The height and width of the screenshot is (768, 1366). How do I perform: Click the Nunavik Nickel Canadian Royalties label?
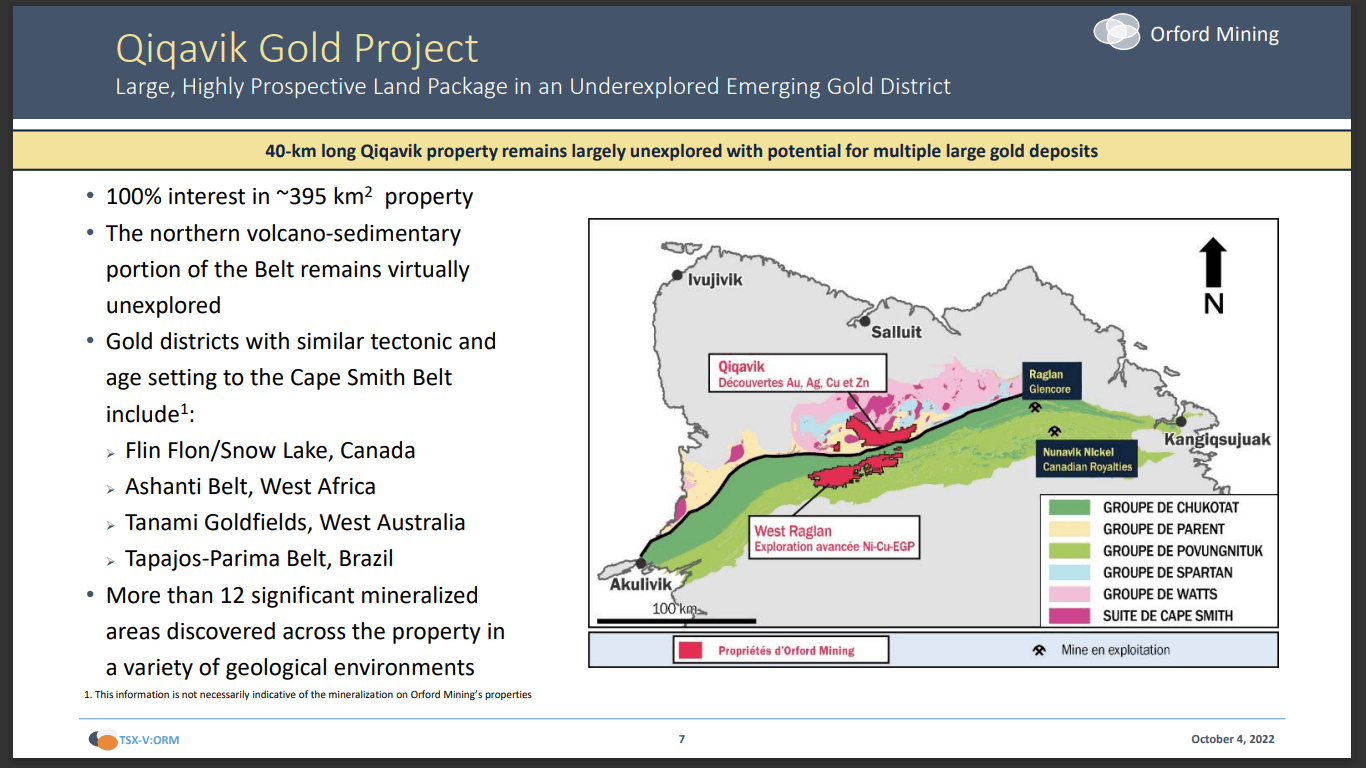tap(1085, 458)
